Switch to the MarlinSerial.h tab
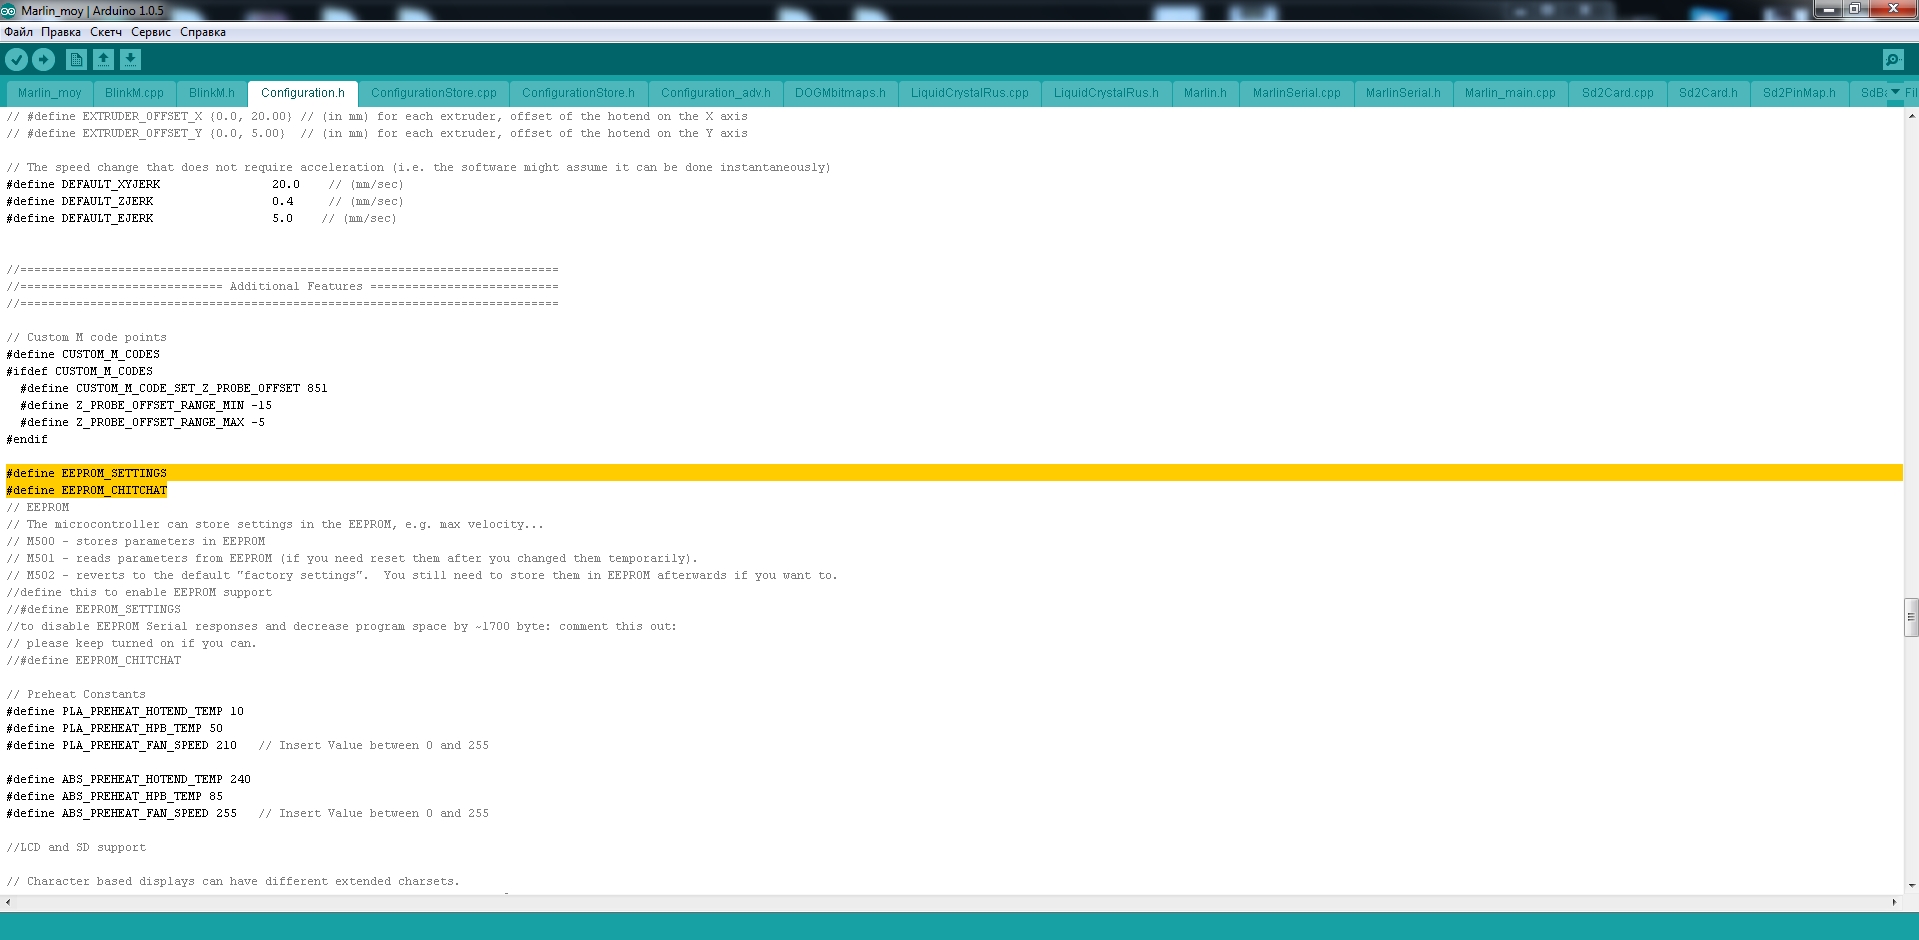 [1403, 93]
